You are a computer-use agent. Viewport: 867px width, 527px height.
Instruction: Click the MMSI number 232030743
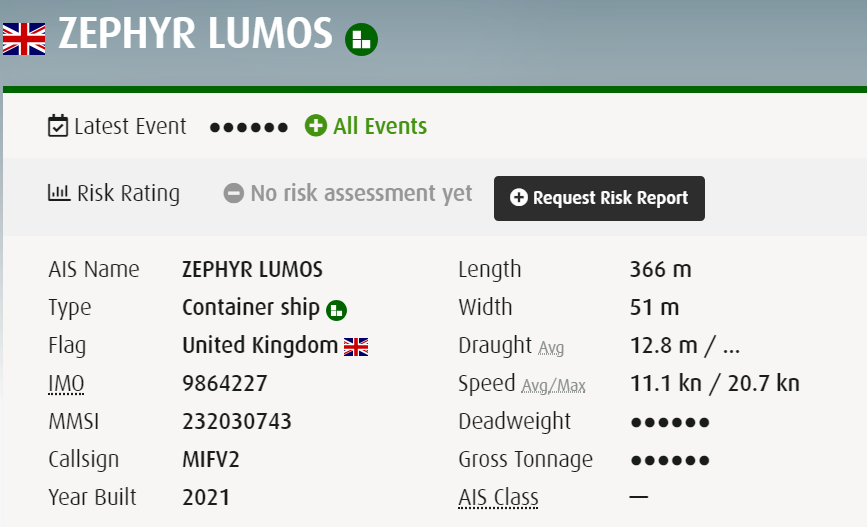coord(237,421)
